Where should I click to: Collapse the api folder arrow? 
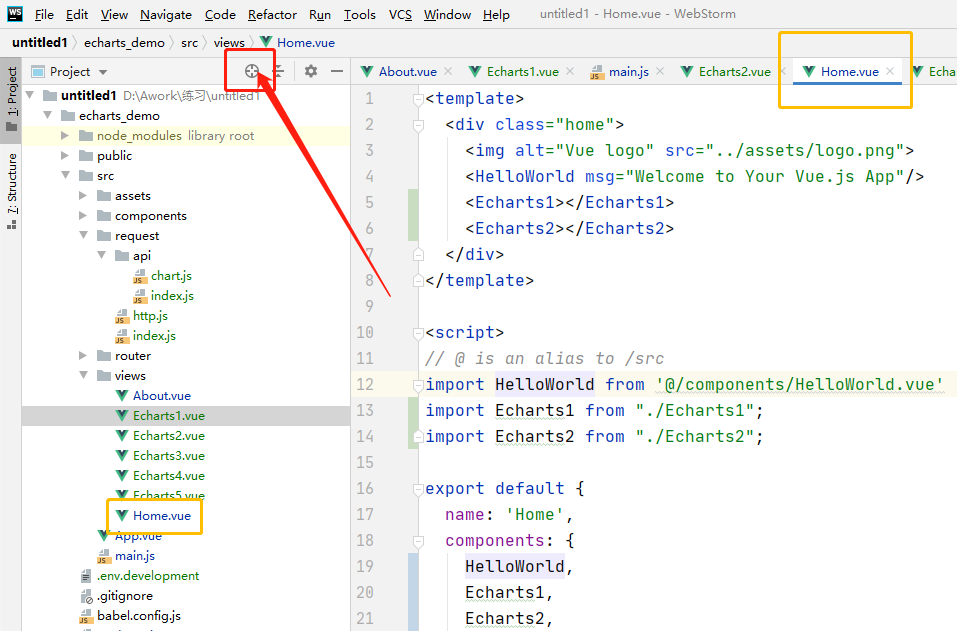pyautogui.click(x=101, y=256)
